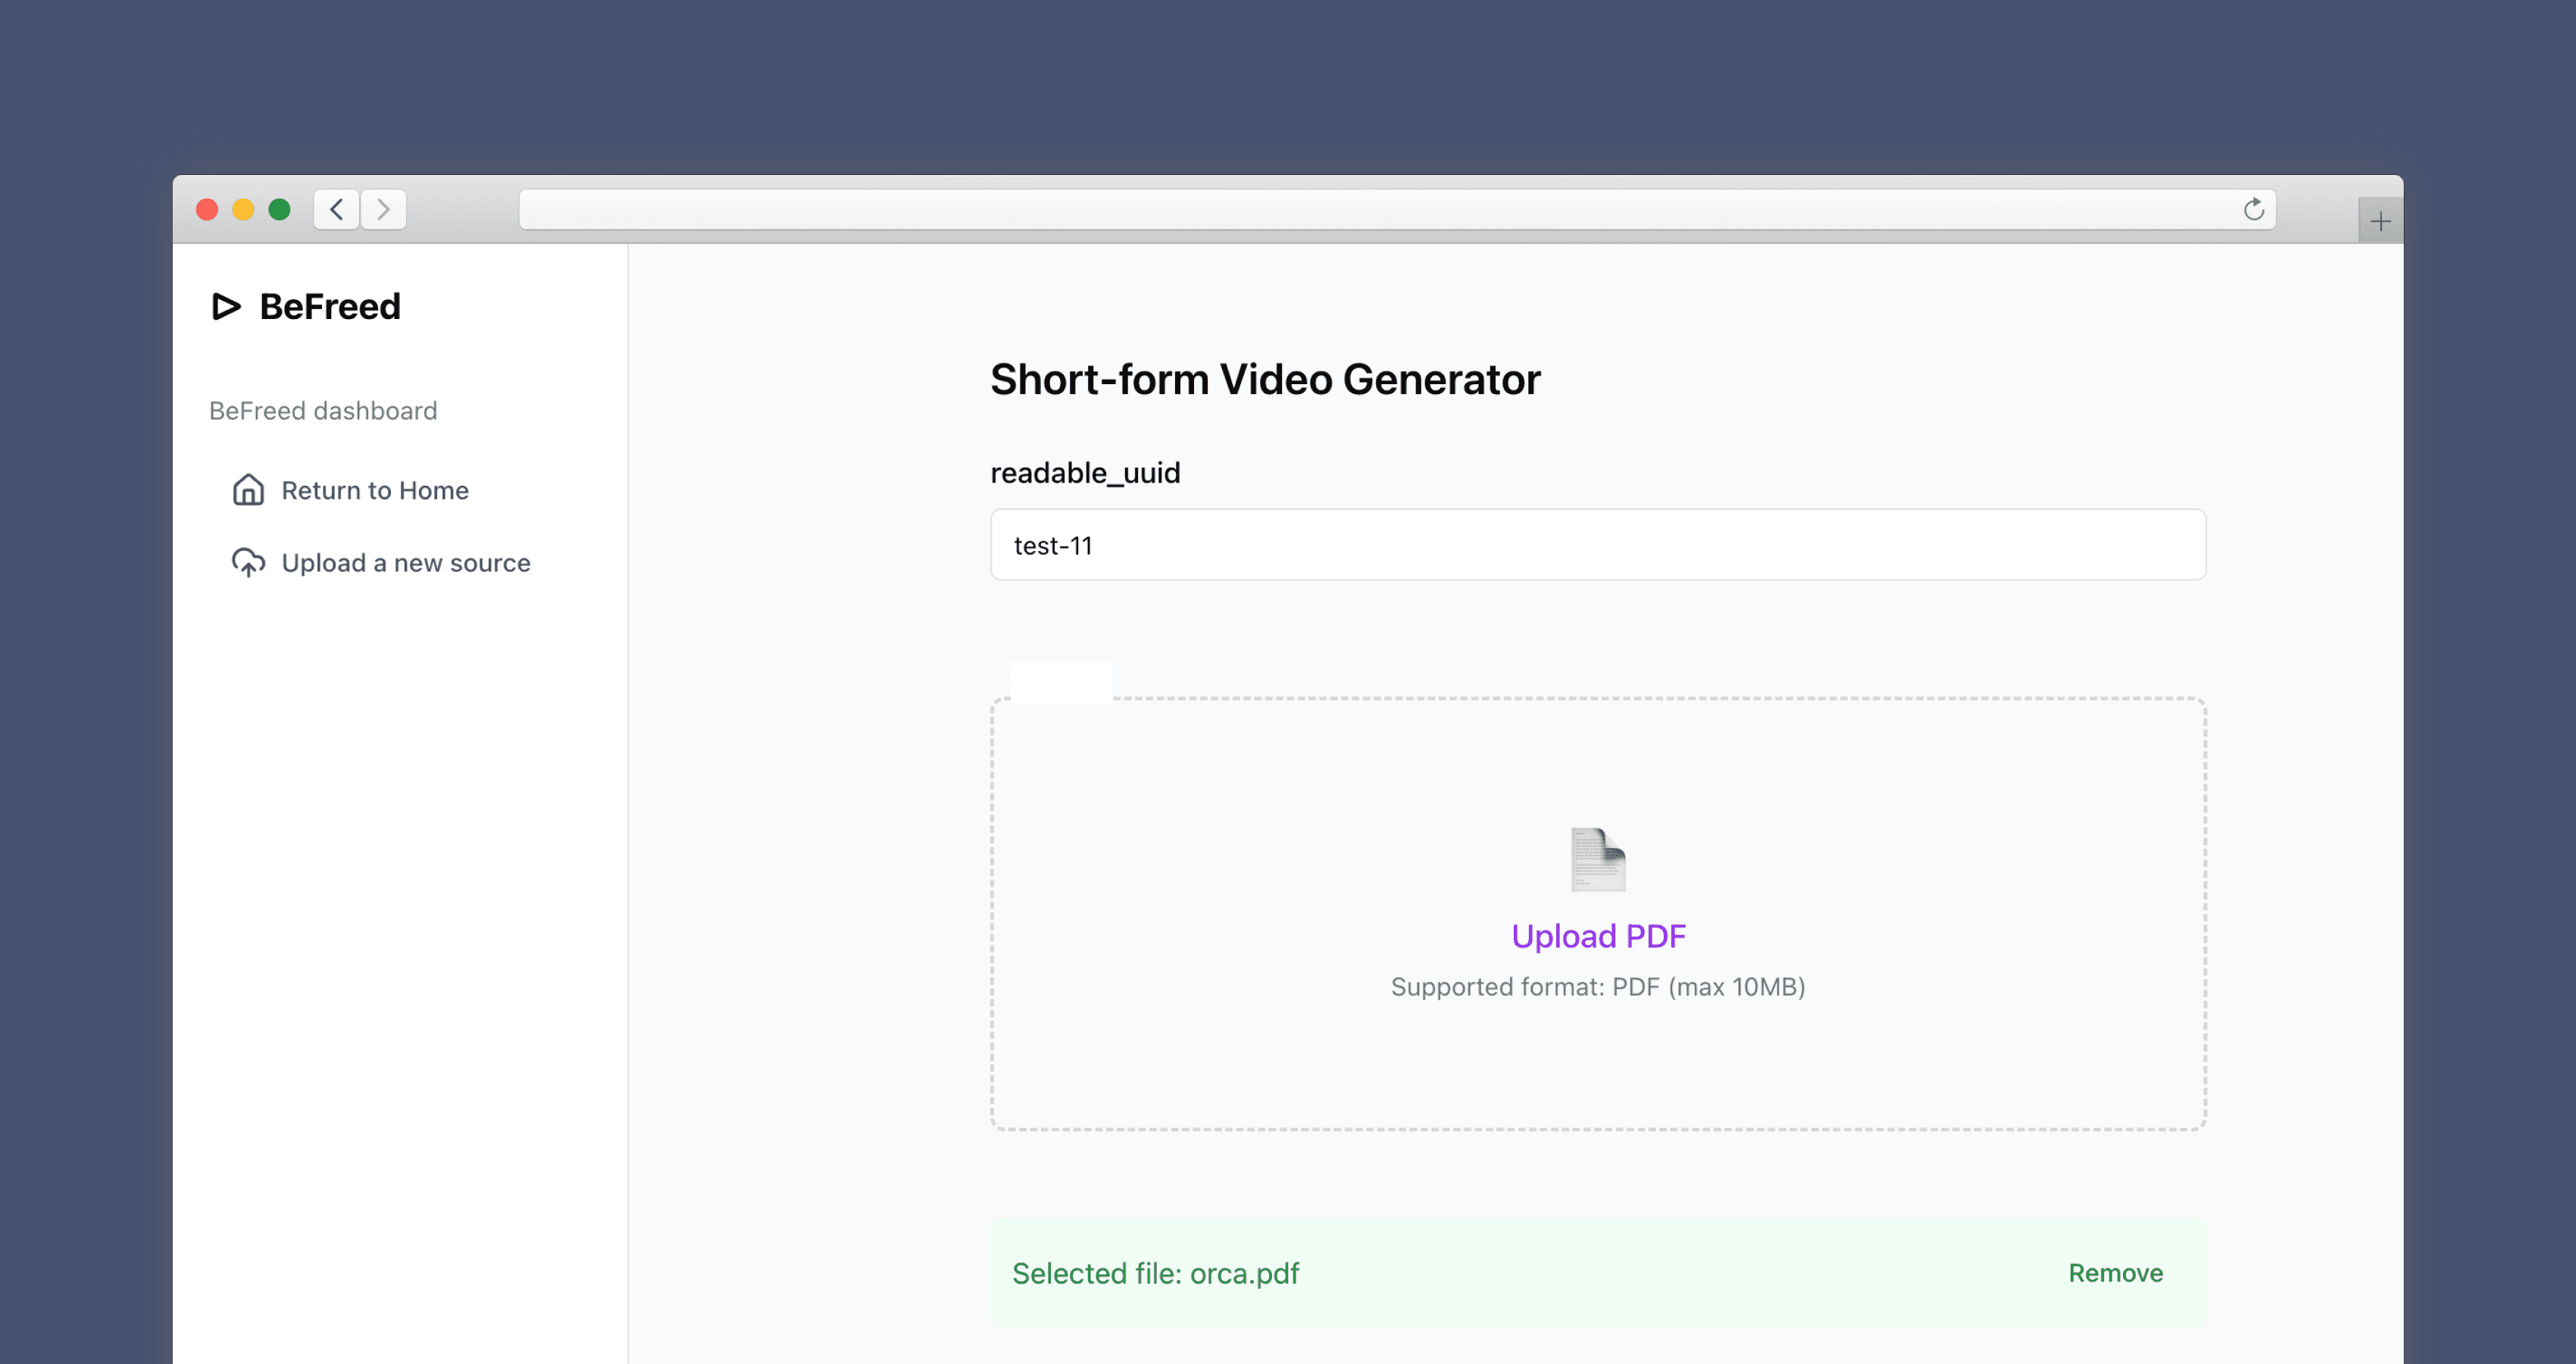2576x1364 pixels.
Task: Click the home icon in sidebar
Action: click(x=248, y=490)
